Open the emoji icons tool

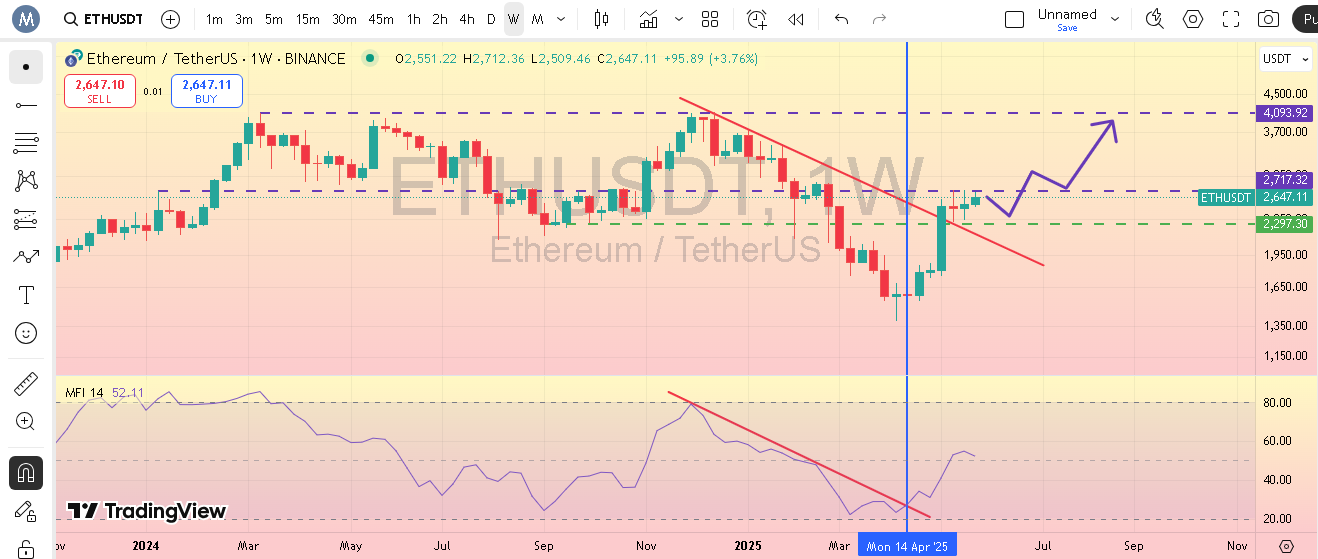click(x=26, y=333)
